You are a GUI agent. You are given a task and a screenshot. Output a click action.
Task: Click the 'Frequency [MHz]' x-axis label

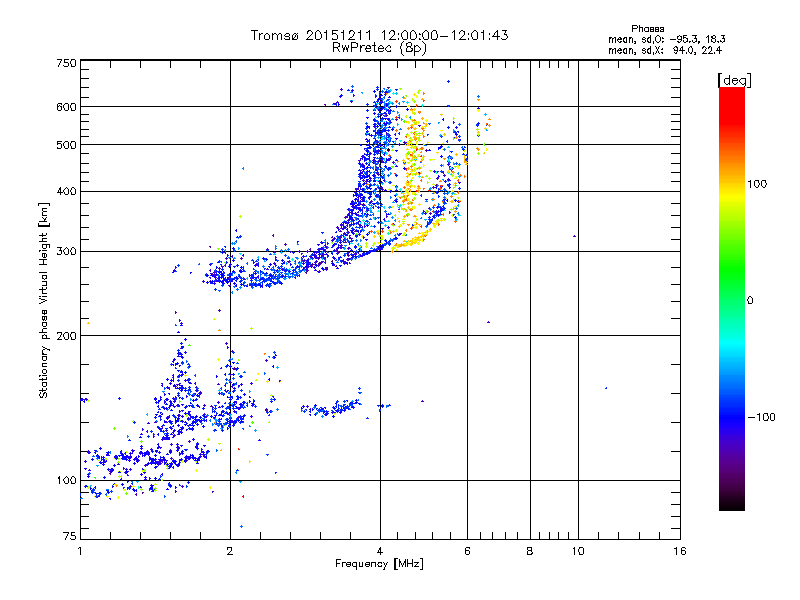point(379,564)
